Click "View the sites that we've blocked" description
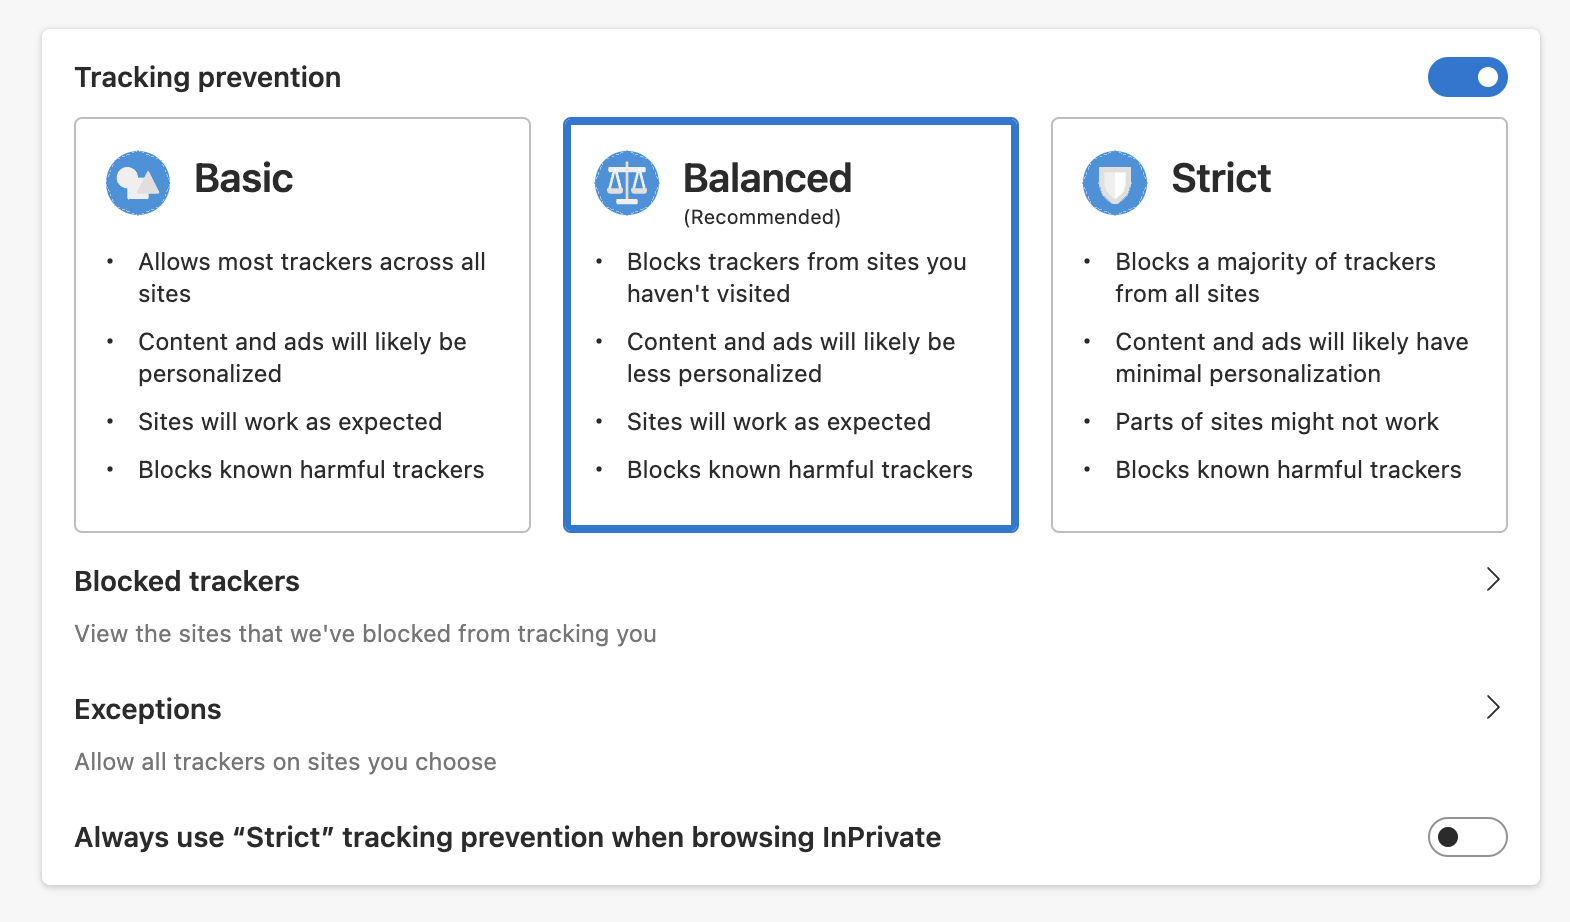Screen dimensions: 1570x922 (365, 634)
